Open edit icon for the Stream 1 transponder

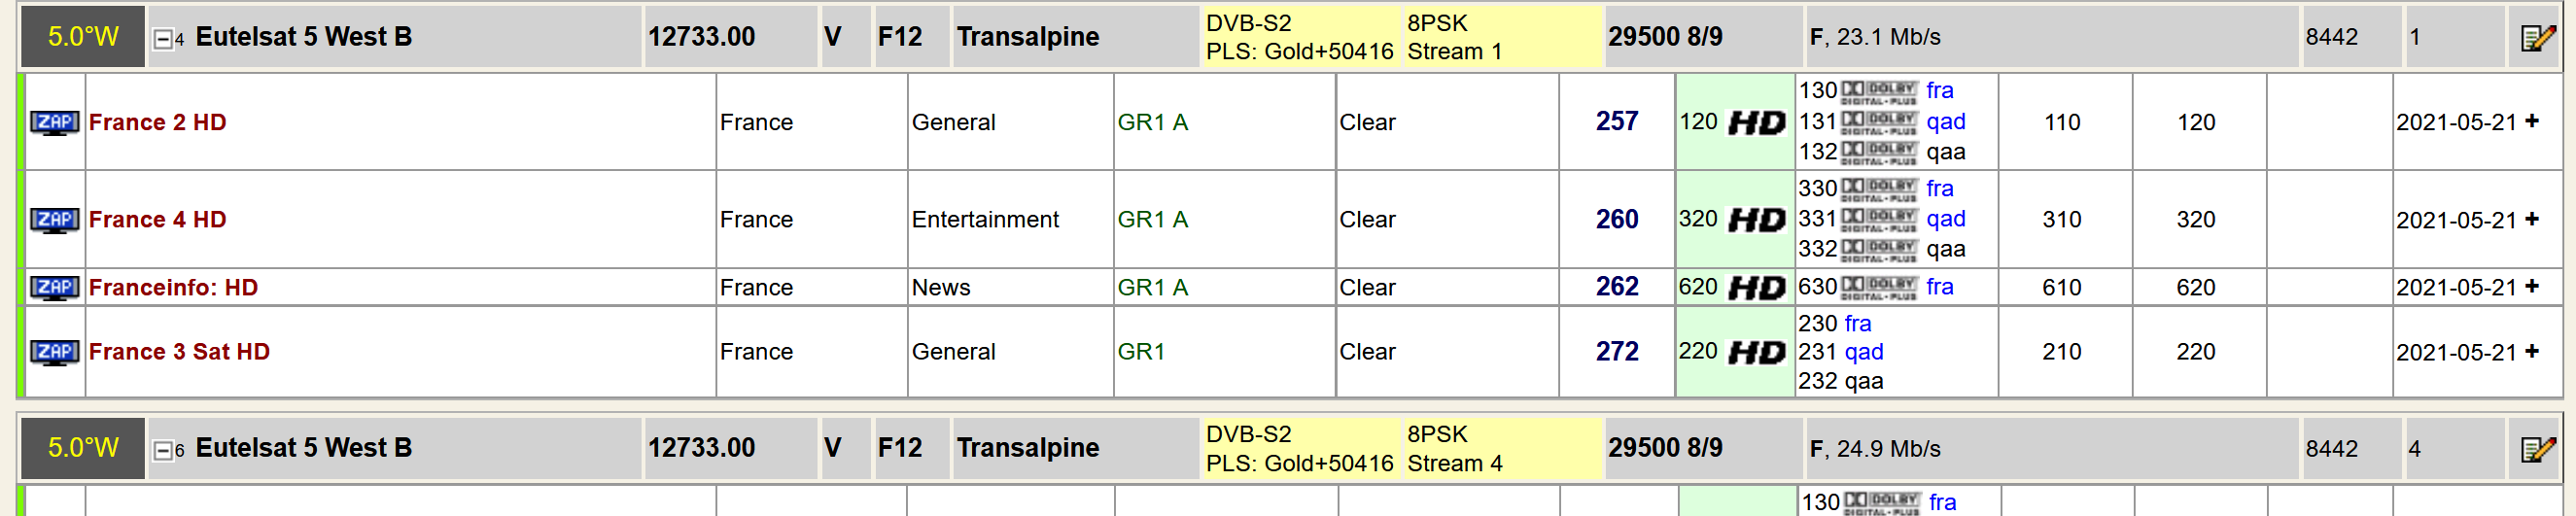pos(2537,38)
